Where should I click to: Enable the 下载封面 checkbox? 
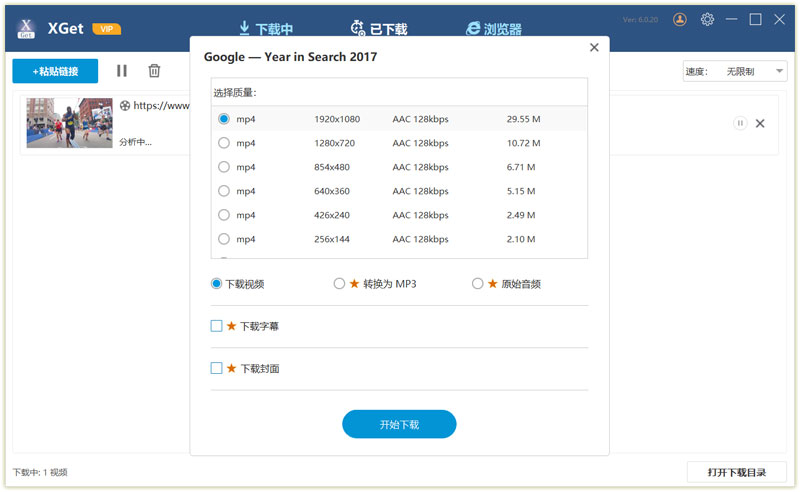pyautogui.click(x=217, y=368)
